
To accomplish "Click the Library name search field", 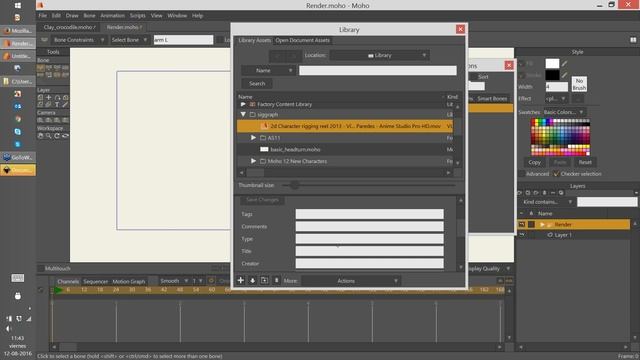I will (378, 71).
